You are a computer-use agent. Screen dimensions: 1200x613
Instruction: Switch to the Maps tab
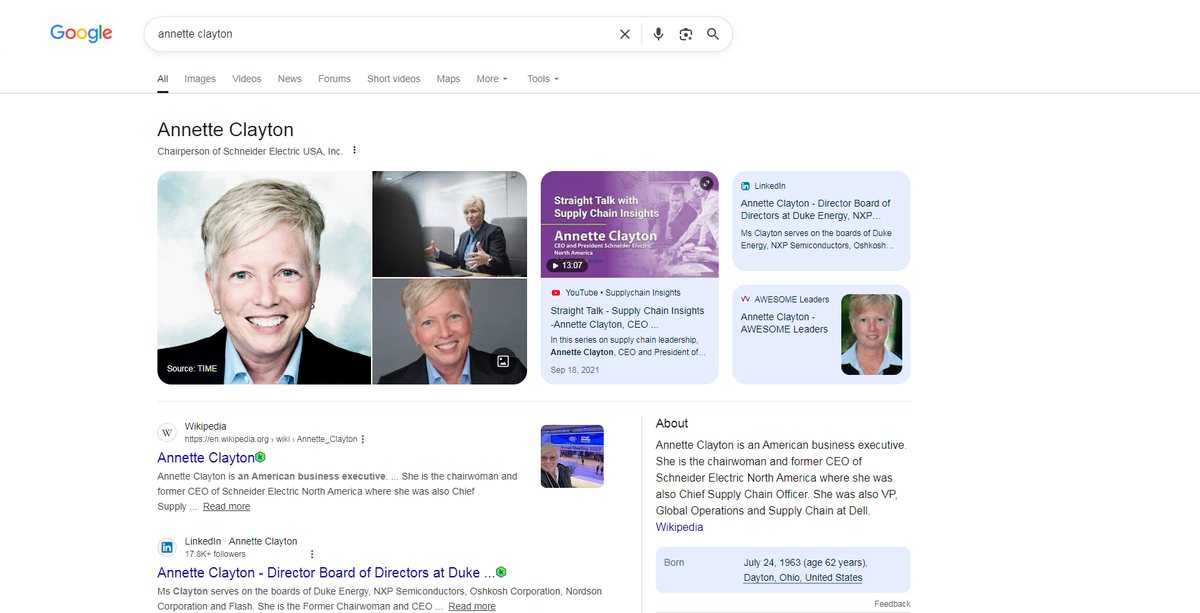448,79
